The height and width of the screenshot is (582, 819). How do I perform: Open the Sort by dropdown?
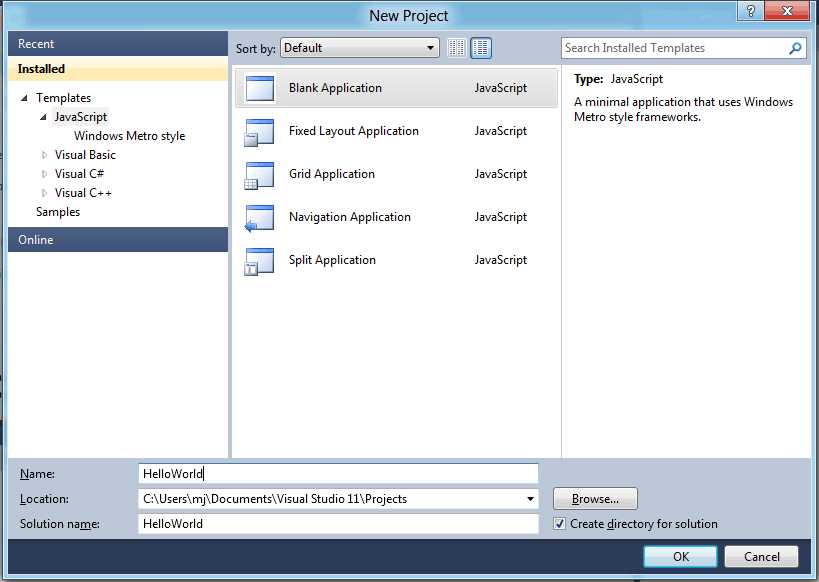click(360, 48)
